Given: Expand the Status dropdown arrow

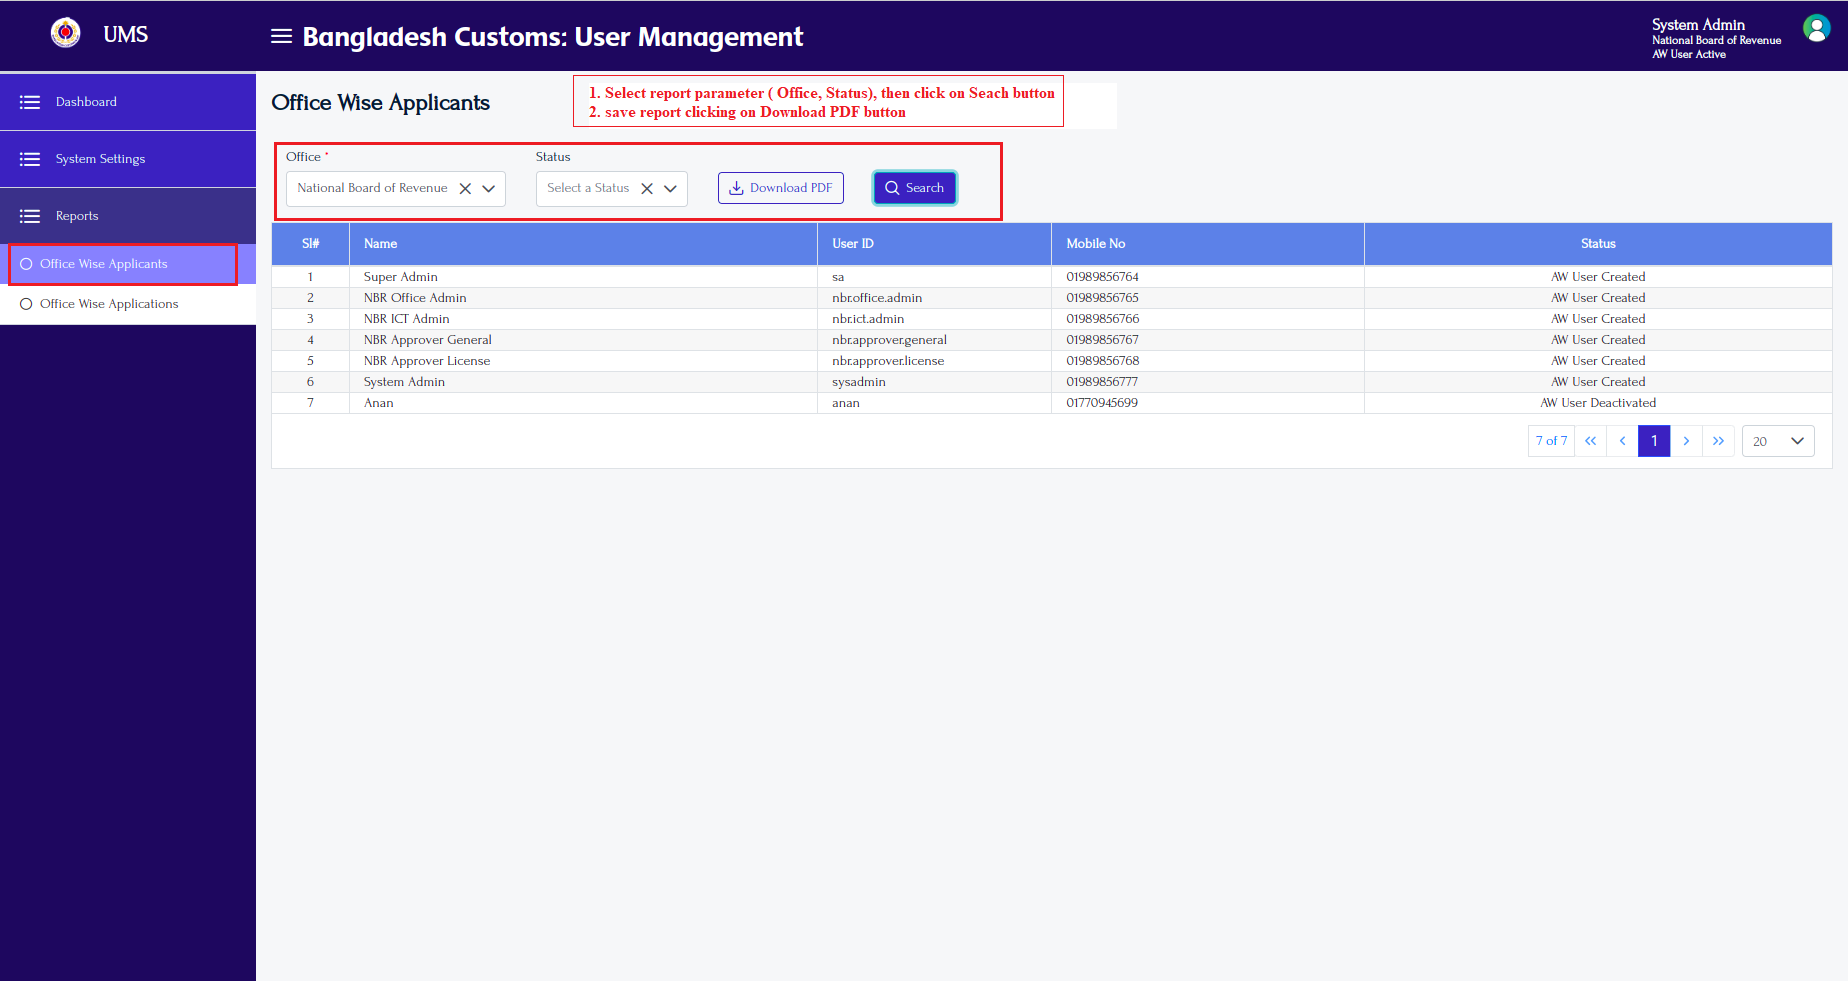Looking at the screenshot, I should coord(671,188).
